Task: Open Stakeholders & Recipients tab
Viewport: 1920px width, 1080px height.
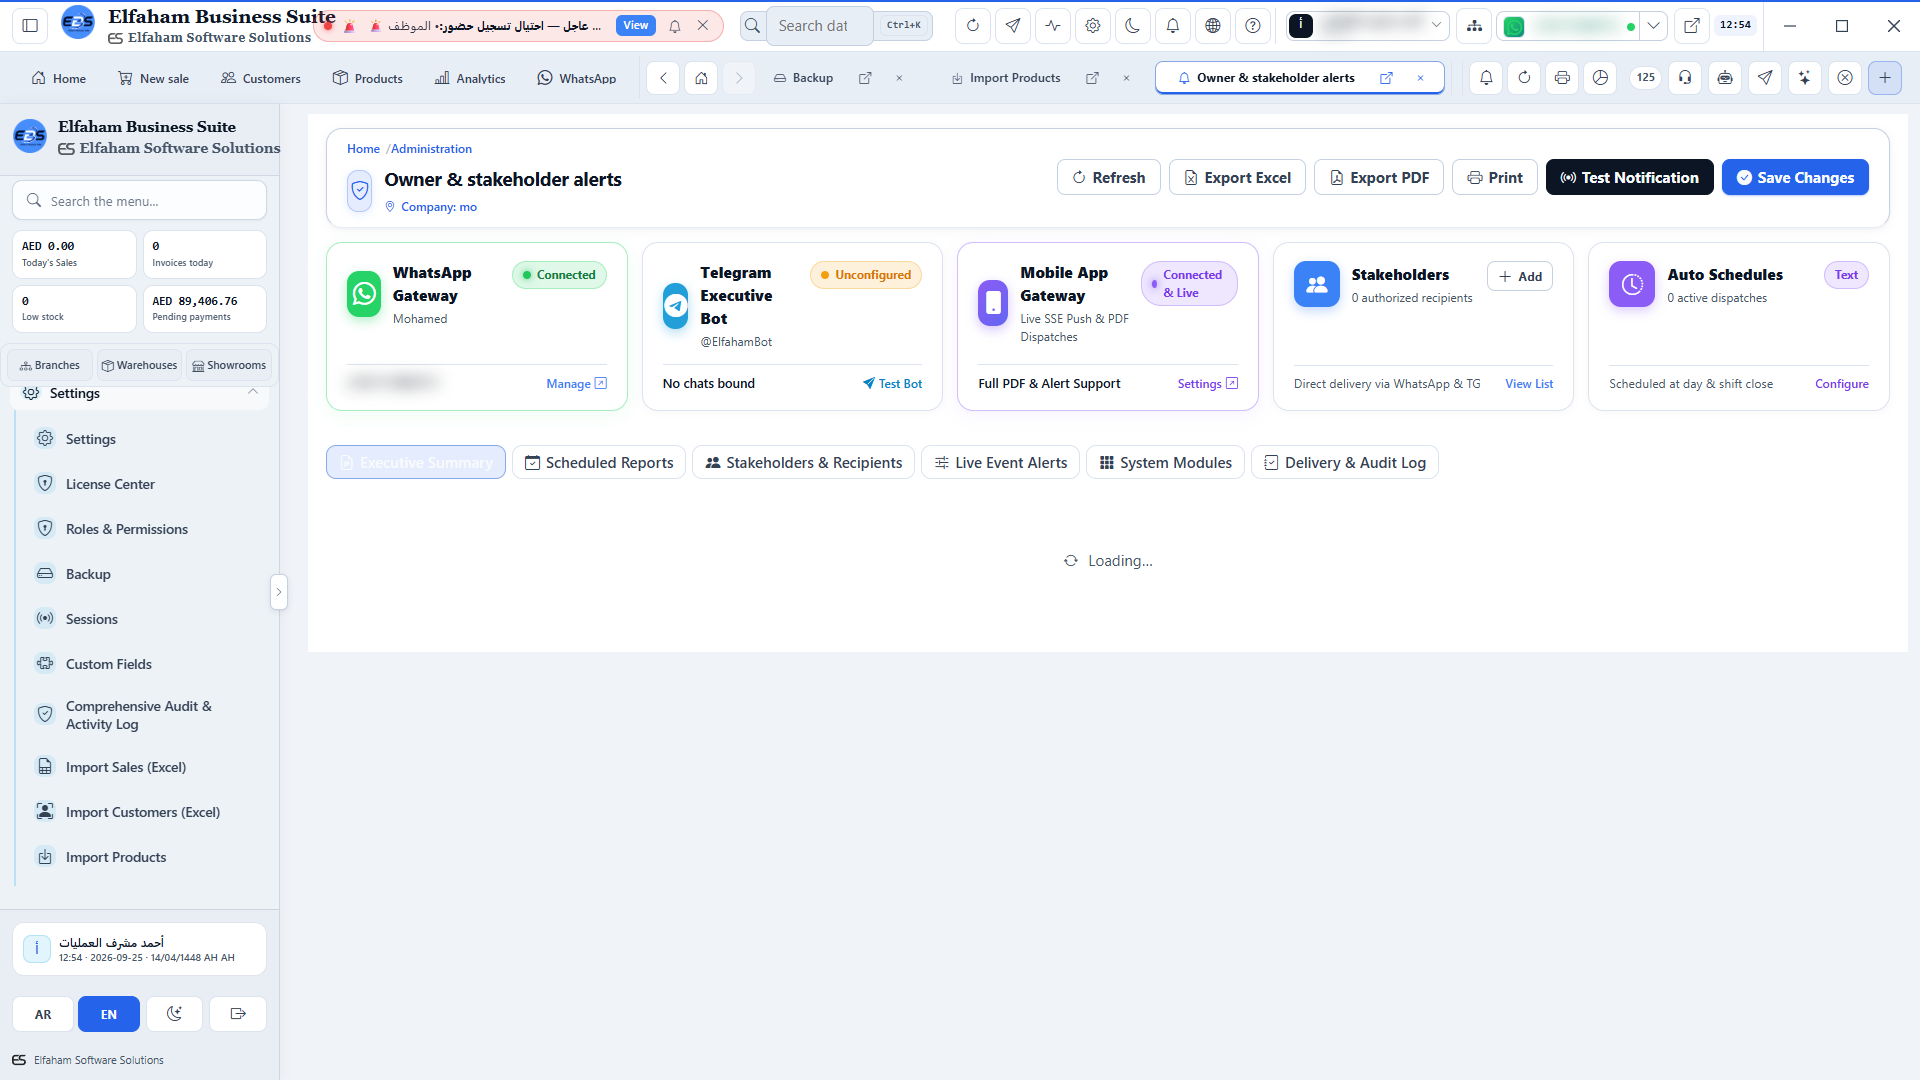Action: [803, 462]
